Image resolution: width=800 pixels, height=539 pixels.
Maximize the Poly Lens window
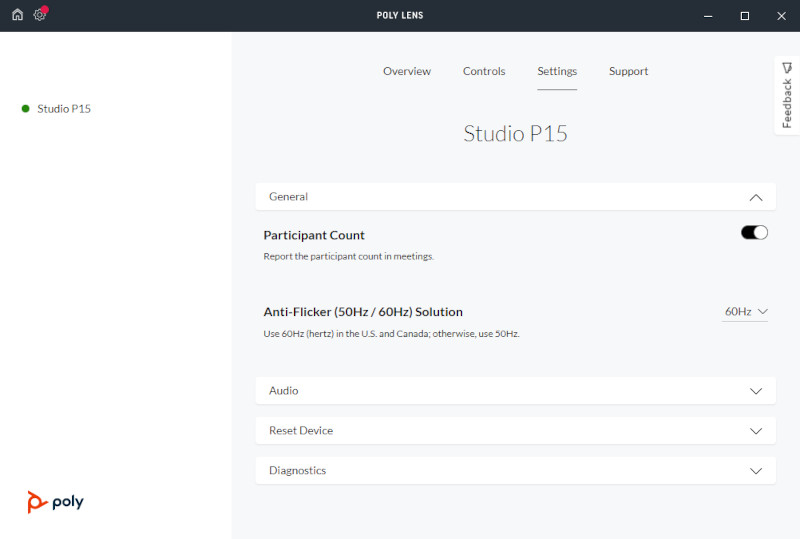(744, 16)
